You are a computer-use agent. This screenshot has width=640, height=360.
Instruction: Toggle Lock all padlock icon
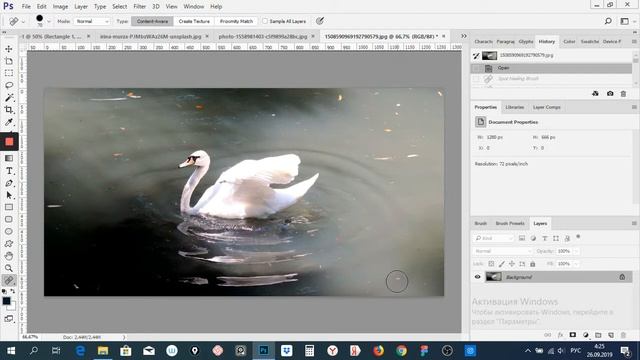(x=532, y=264)
